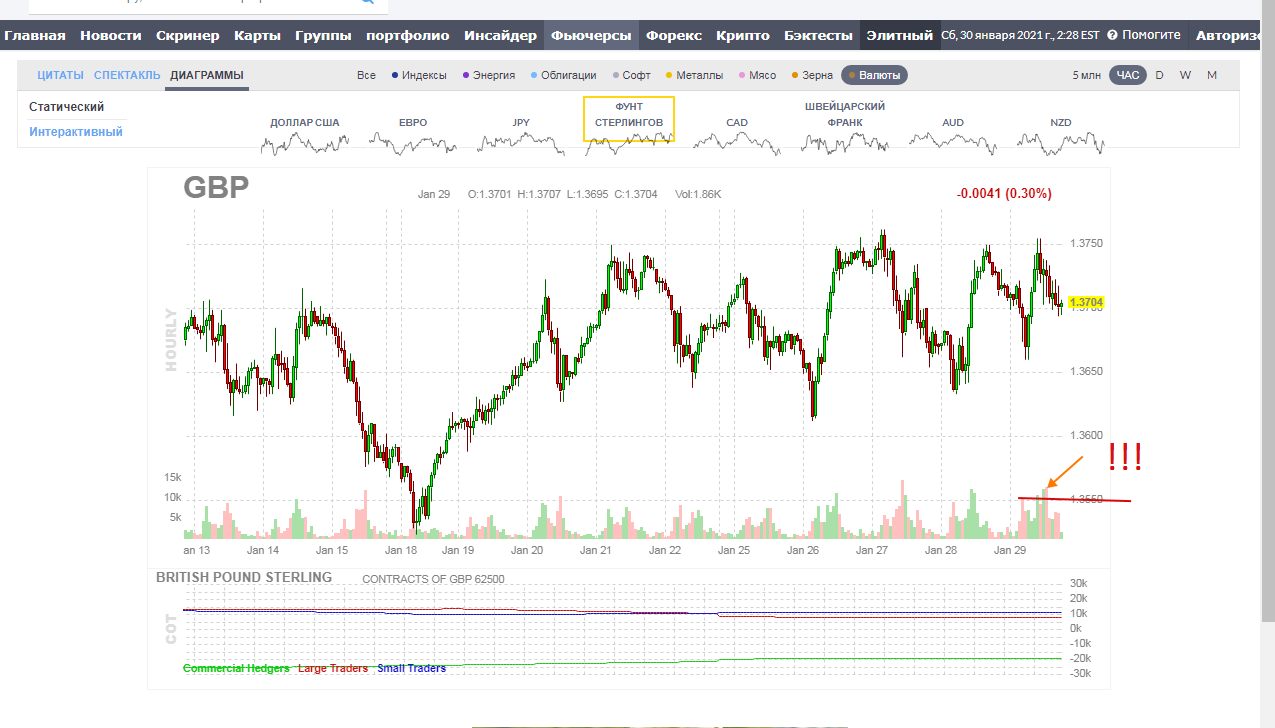Choose the Статический chart mode
The width and height of the screenshot is (1275, 728).
pos(66,107)
